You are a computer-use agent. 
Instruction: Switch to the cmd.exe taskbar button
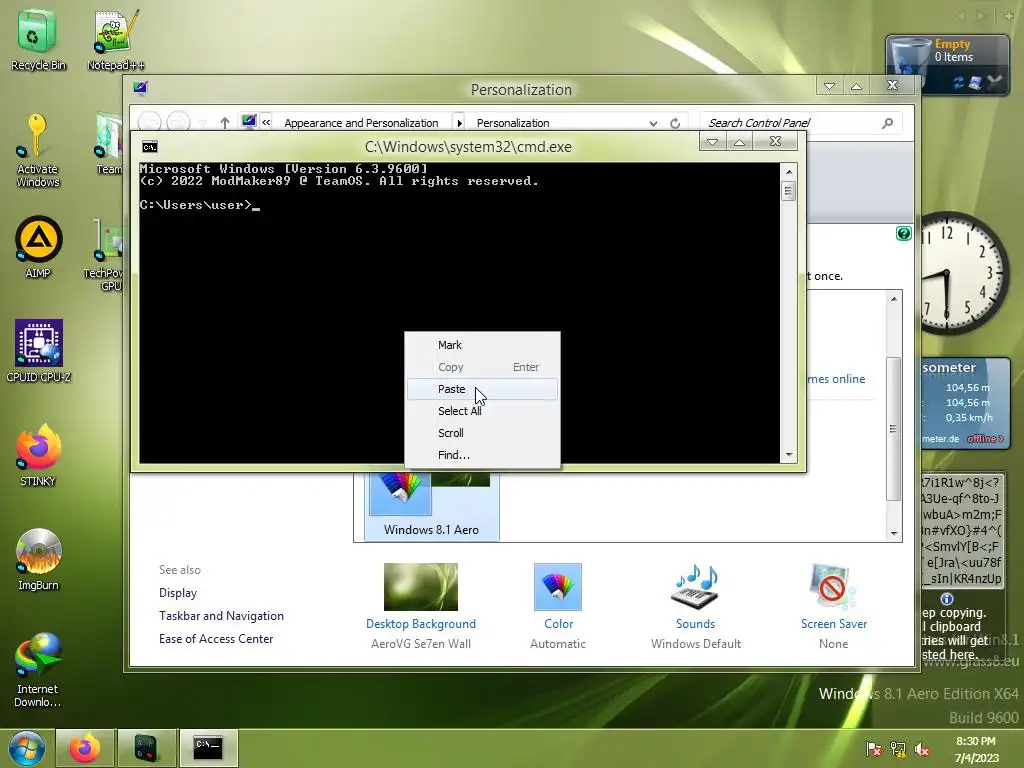[x=208, y=748]
